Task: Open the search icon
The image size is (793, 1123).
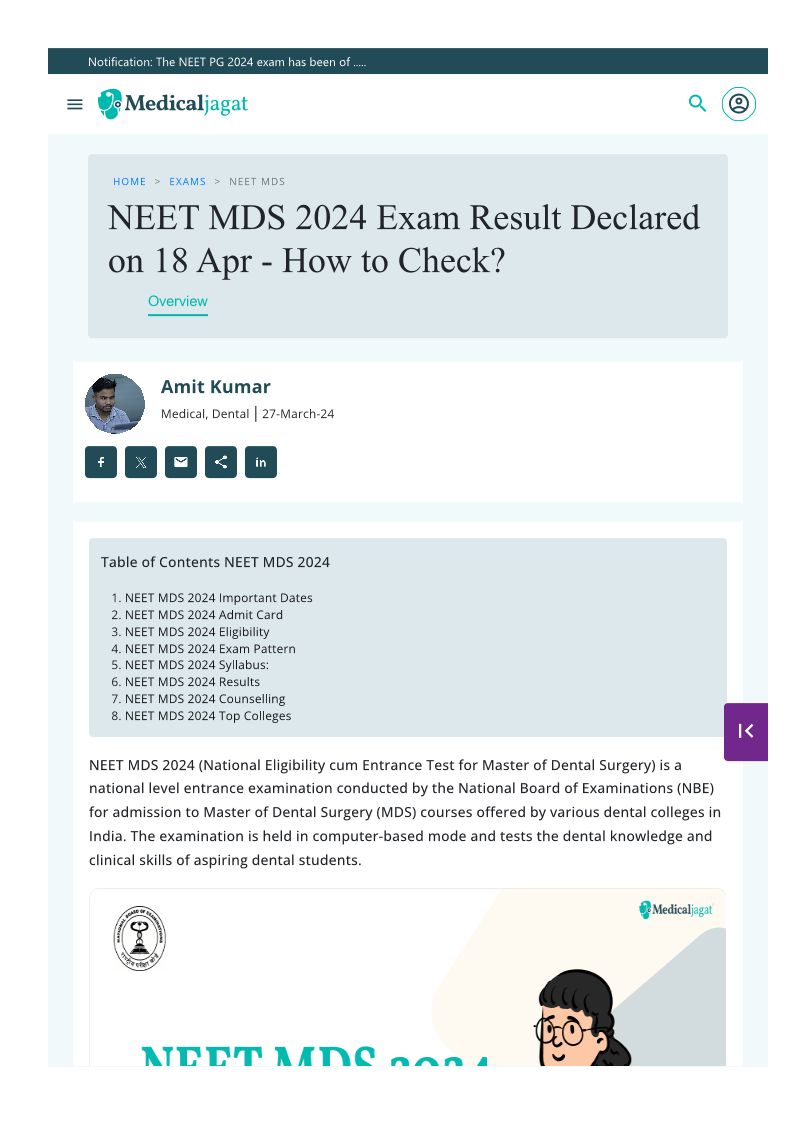Action: click(698, 103)
